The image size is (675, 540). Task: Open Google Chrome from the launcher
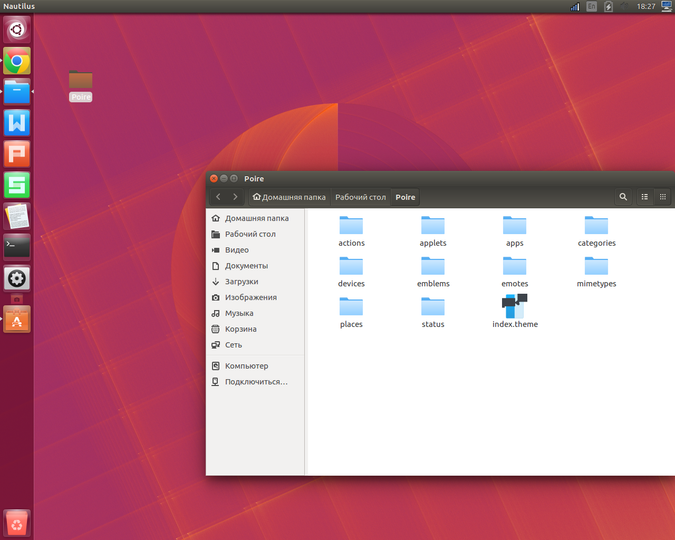[x=17, y=61]
